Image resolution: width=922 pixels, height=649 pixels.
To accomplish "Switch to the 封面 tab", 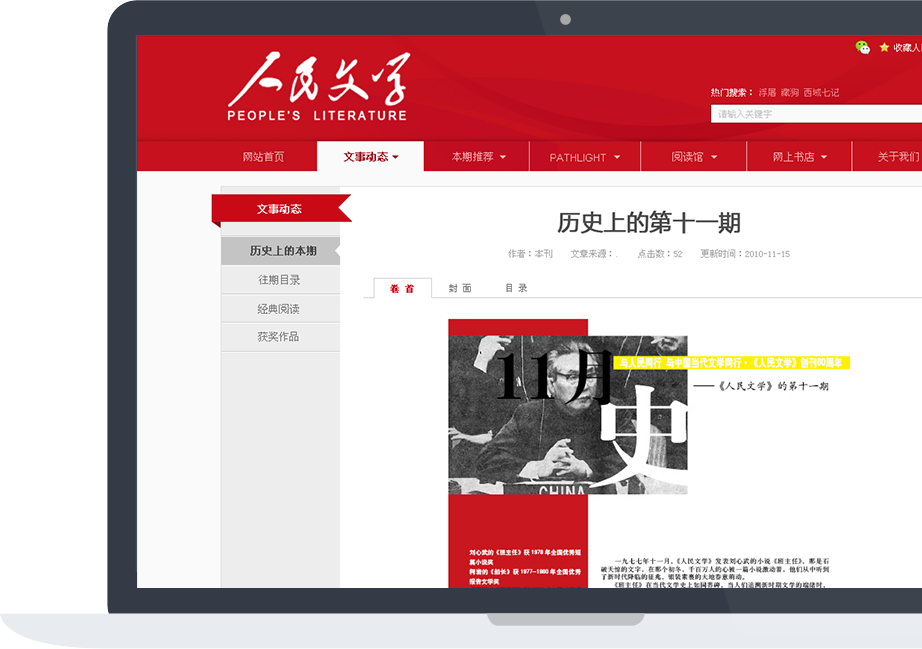I will pyautogui.click(x=460, y=287).
